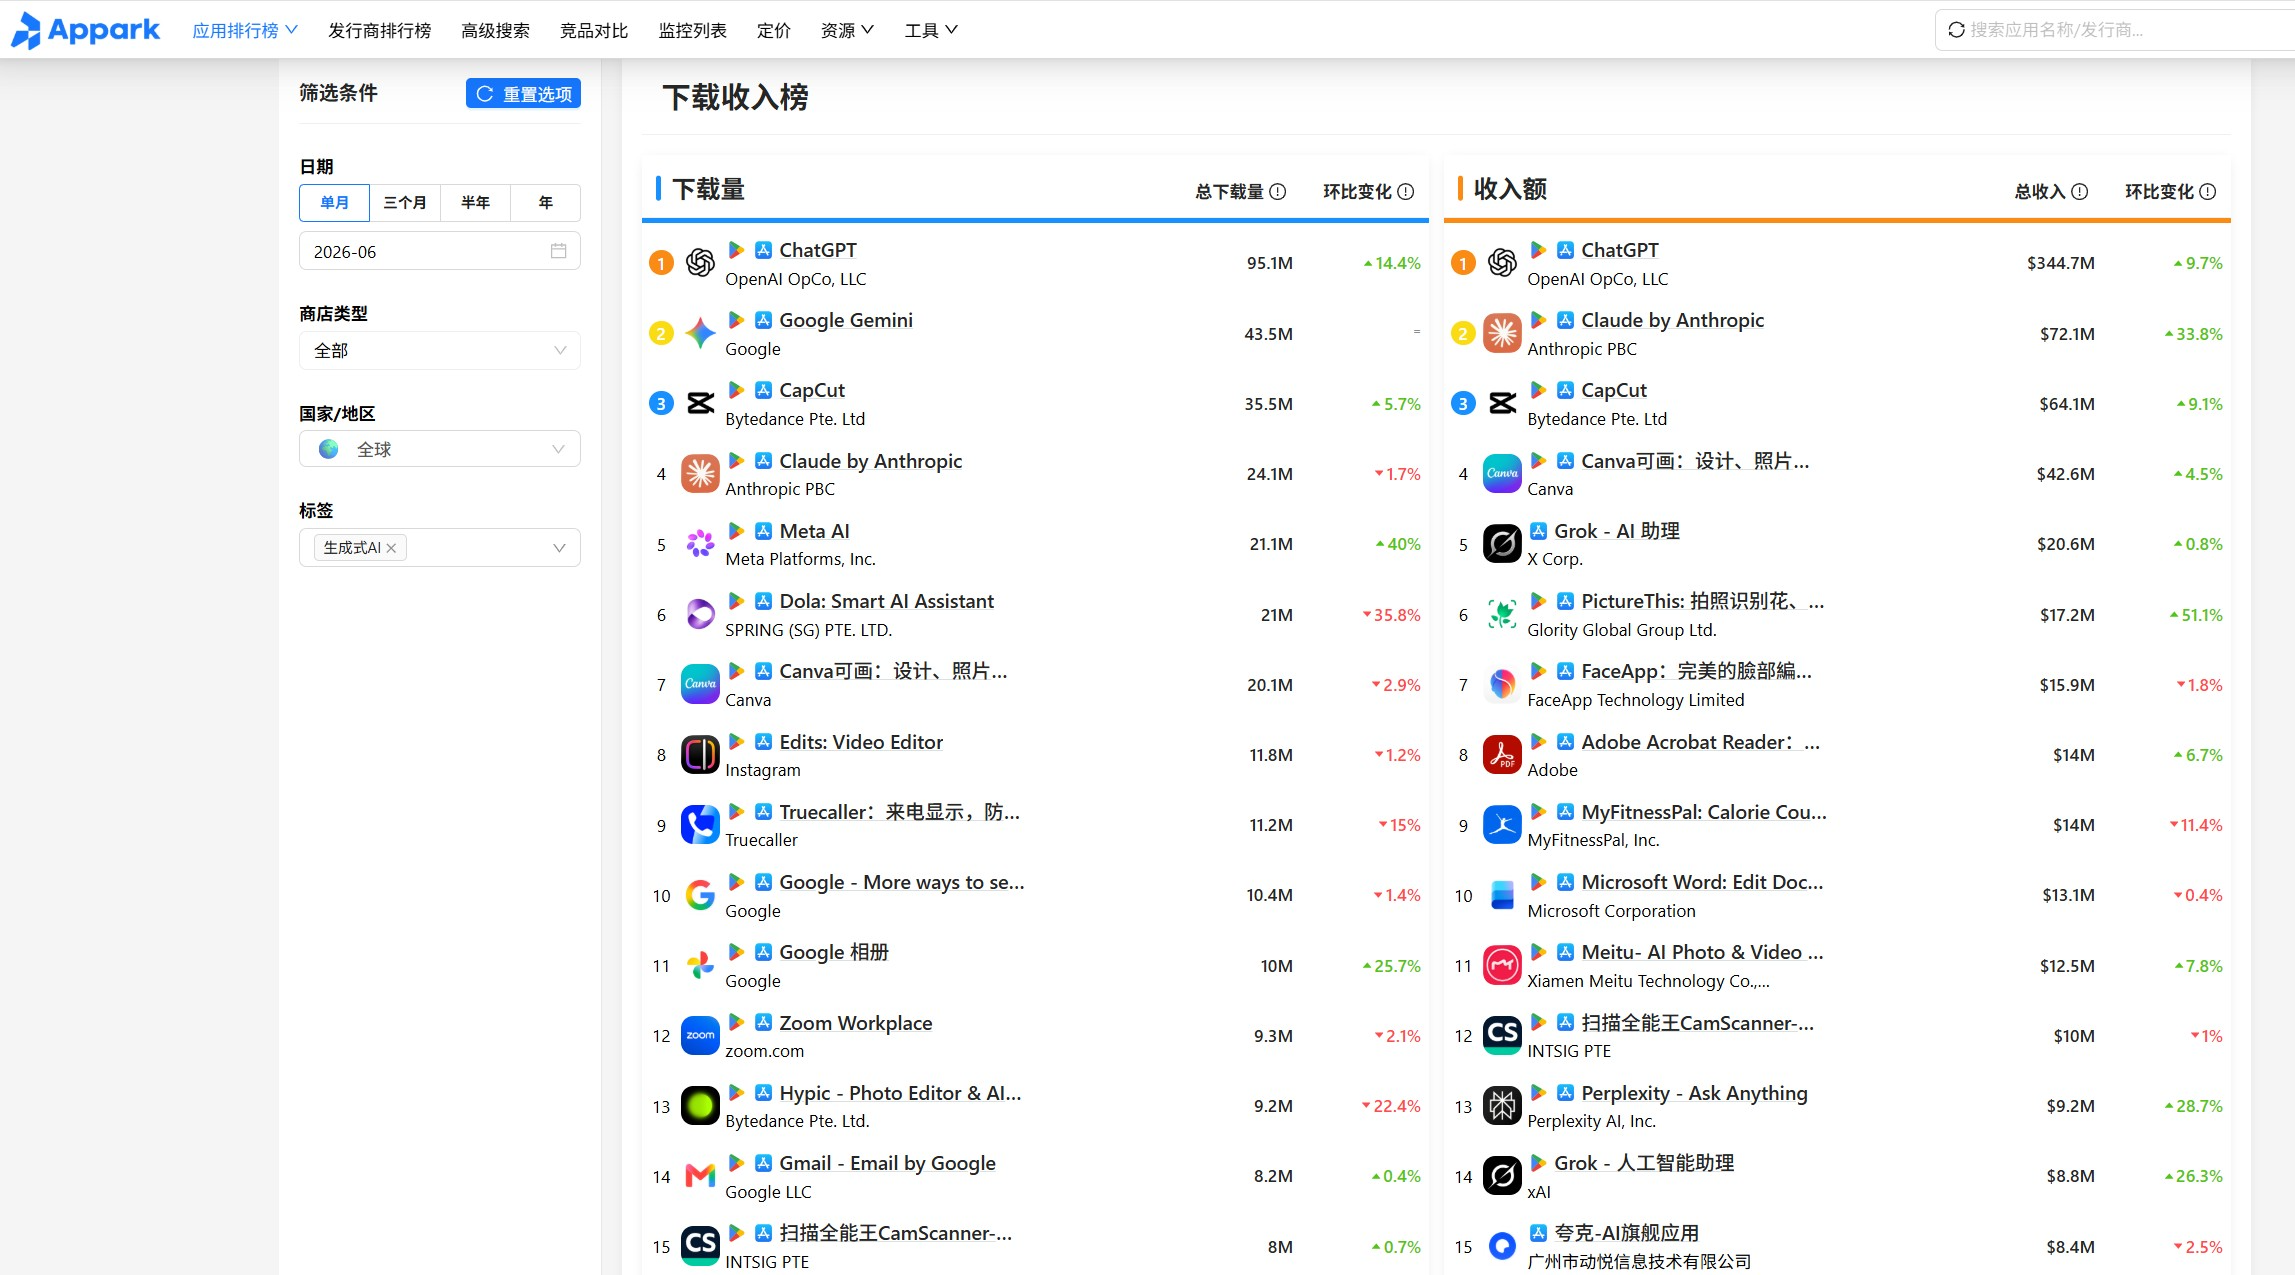Image resolution: width=2295 pixels, height=1275 pixels.
Task: Open 夸克 app icon in revenue list
Action: coord(1502,1246)
